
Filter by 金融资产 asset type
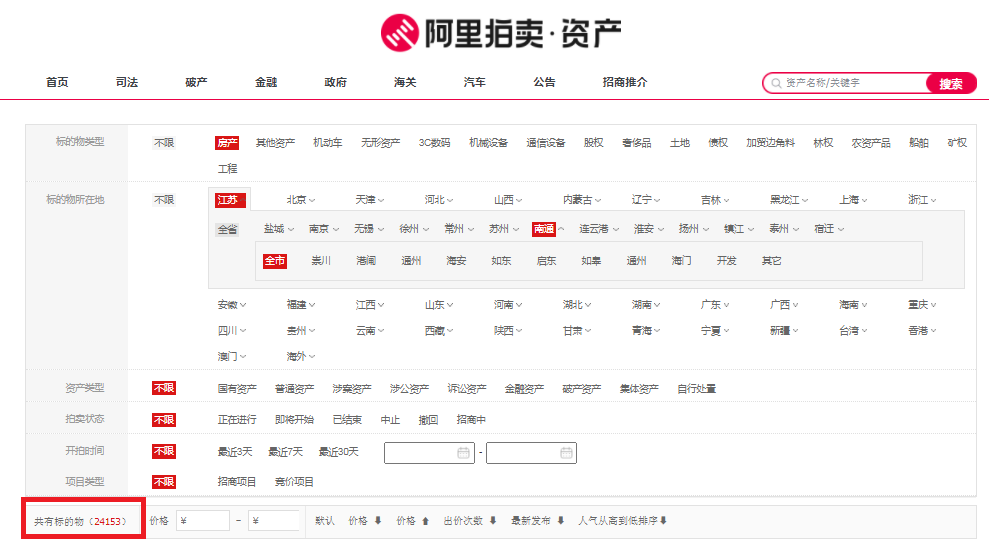524,389
